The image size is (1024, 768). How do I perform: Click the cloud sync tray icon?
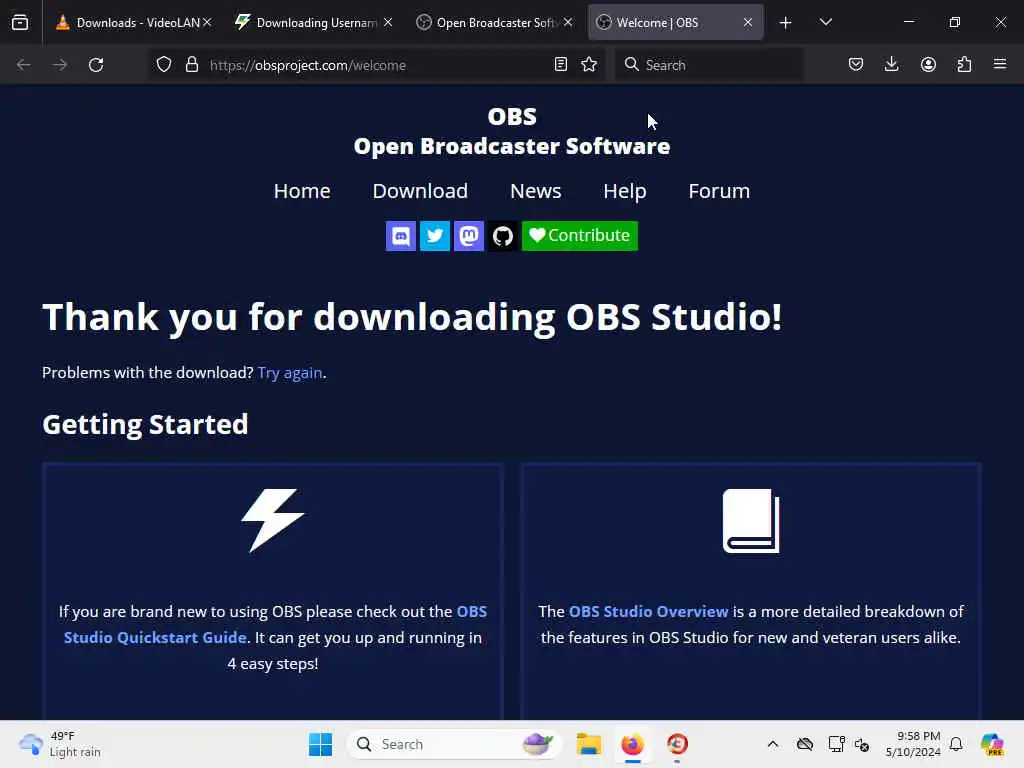click(x=805, y=744)
